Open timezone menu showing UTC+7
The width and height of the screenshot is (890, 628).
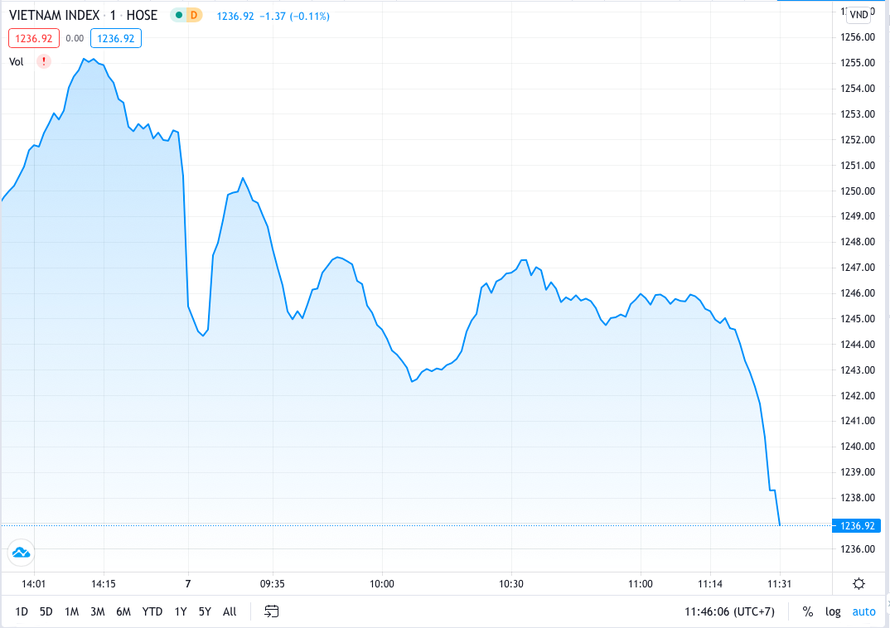pyautogui.click(x=730, y=611)
